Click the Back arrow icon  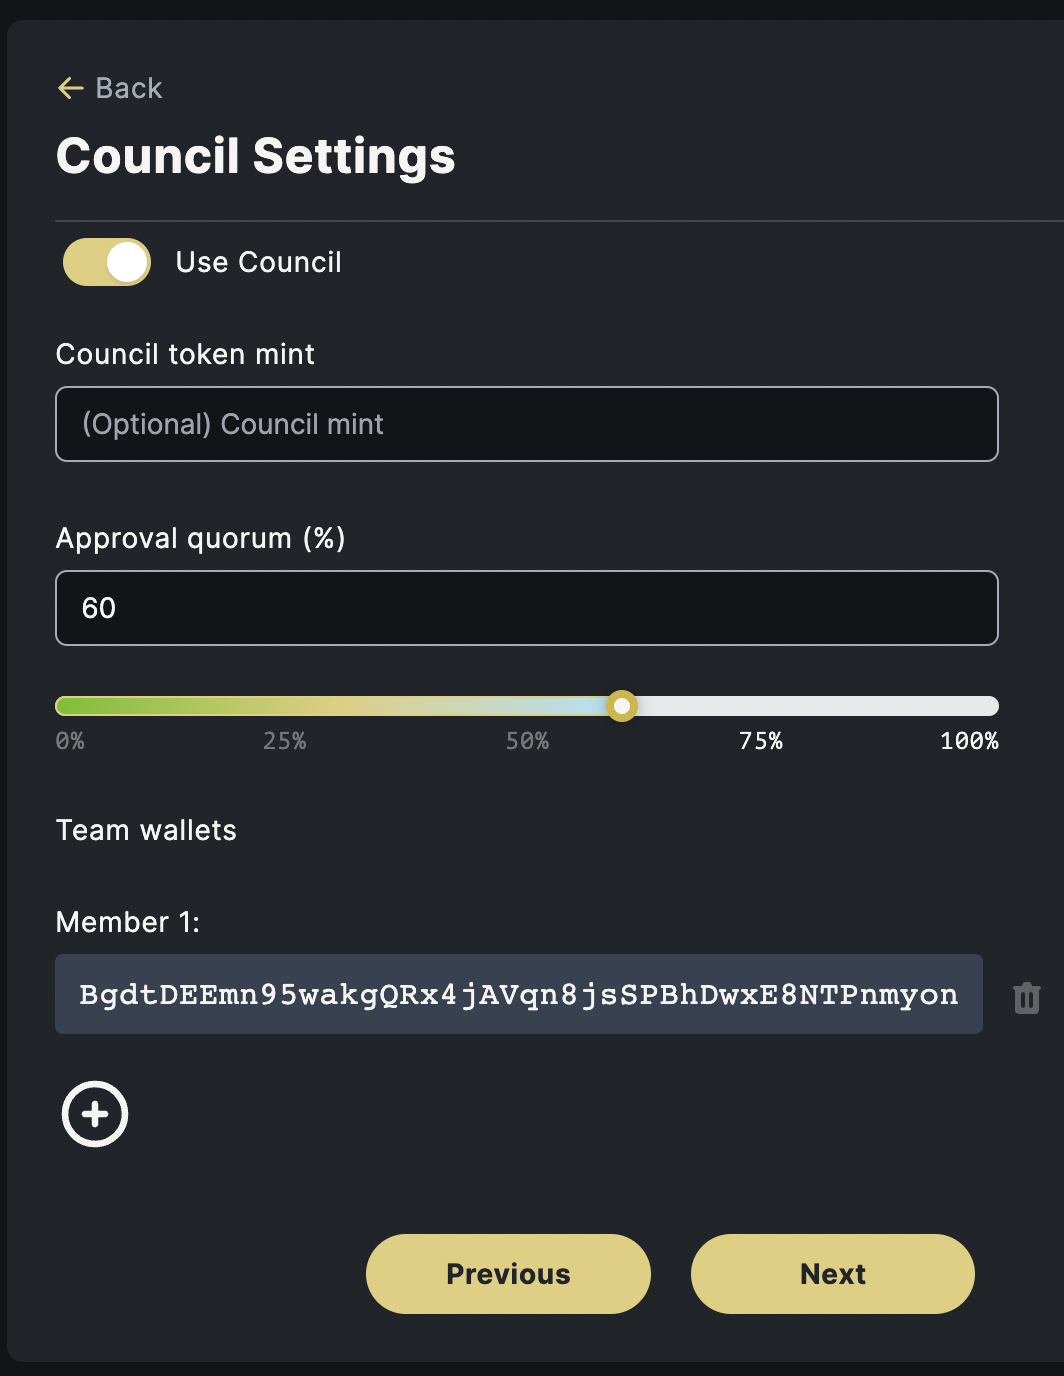70,88
